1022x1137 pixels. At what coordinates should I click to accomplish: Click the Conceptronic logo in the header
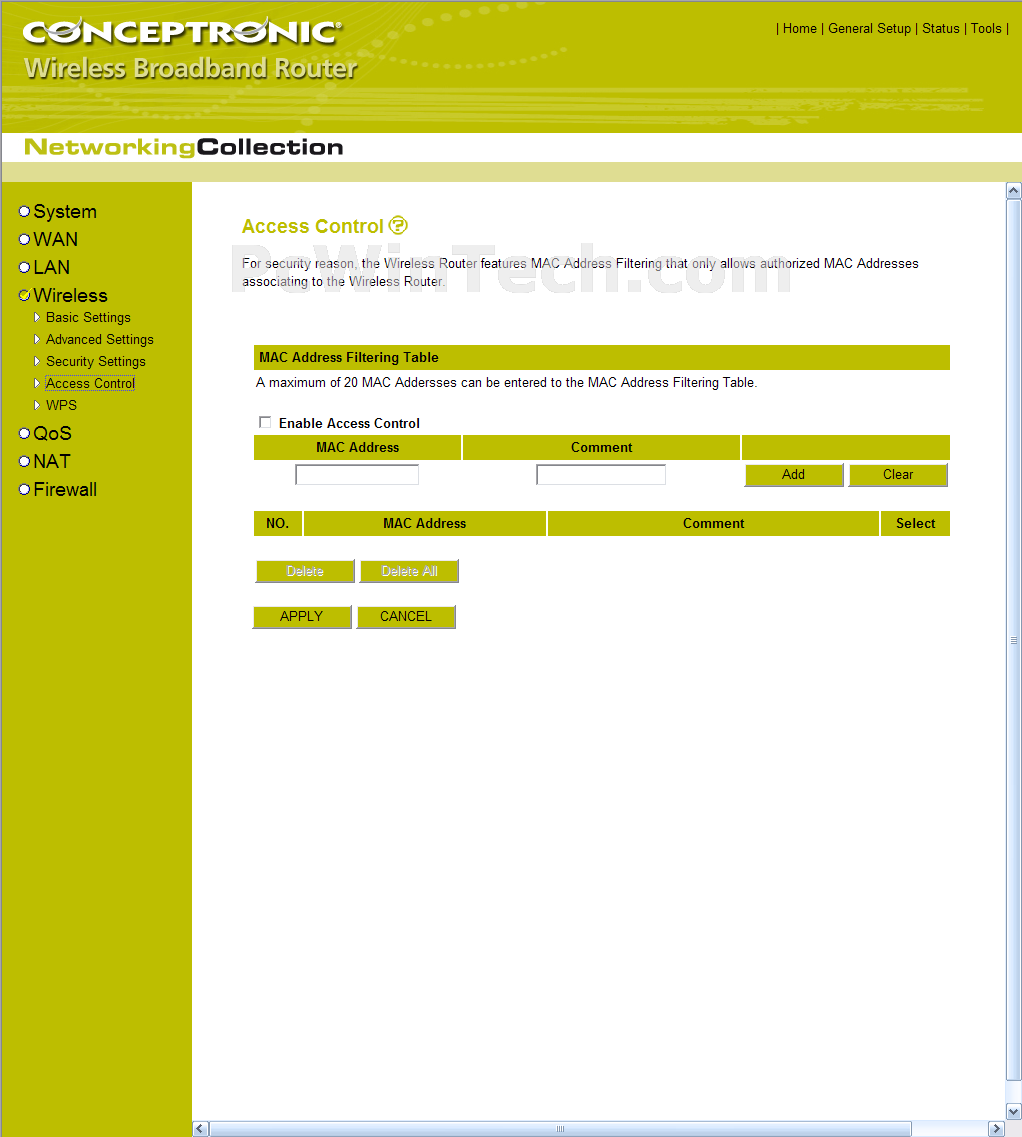(182, 31)
